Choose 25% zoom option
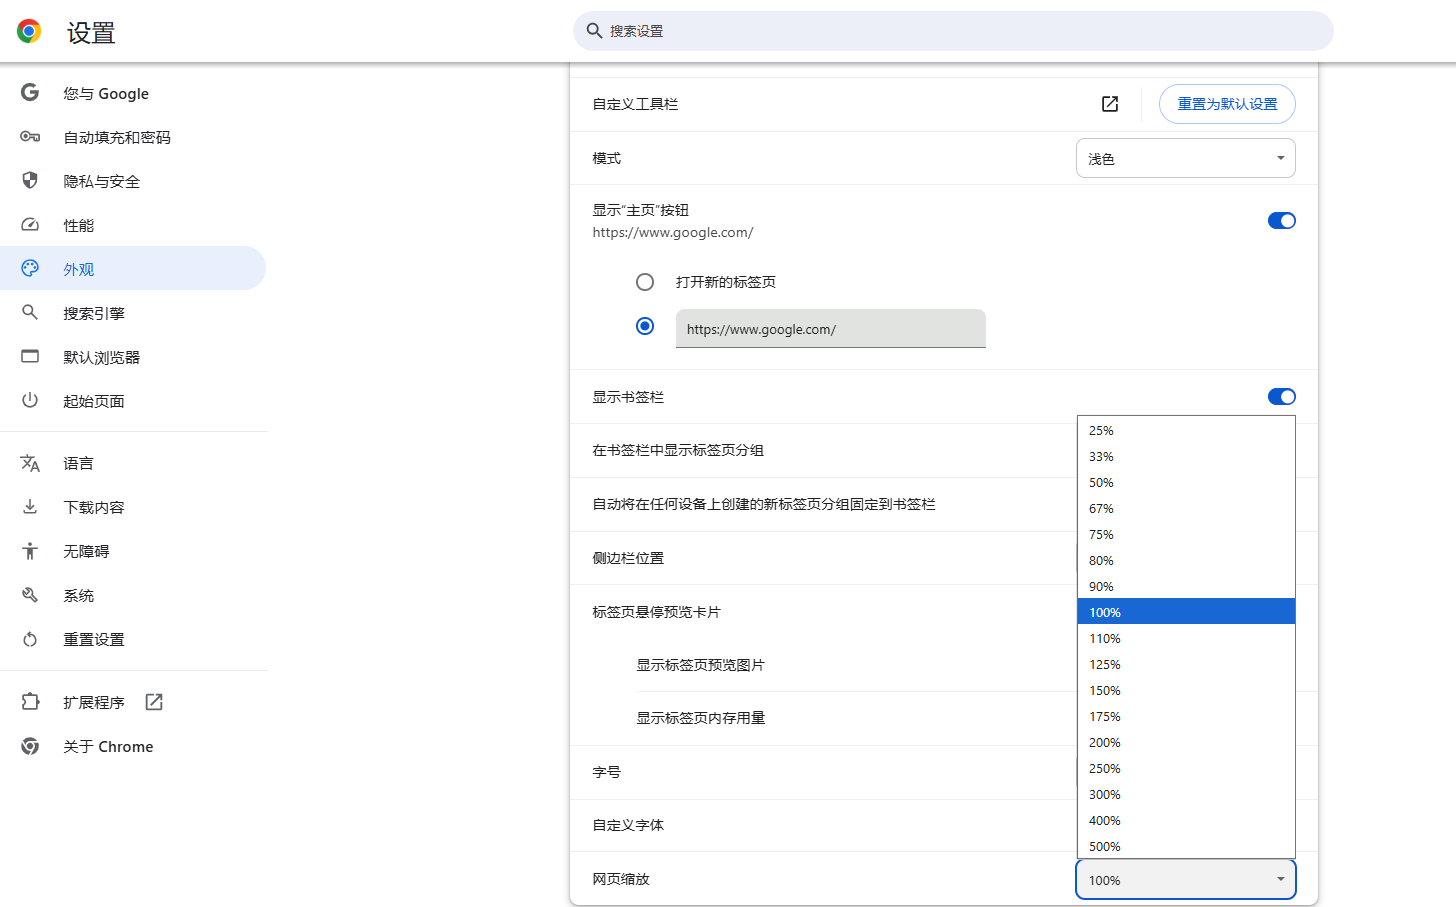The height and width of the screenshot is (907, 1456). 1186,430
